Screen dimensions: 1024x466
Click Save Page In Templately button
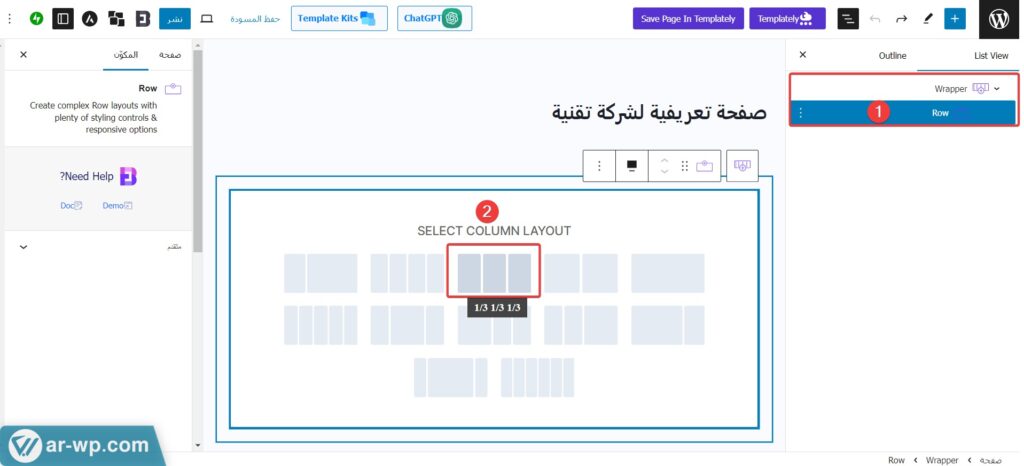pyautogui.click(x=688, y=19)
